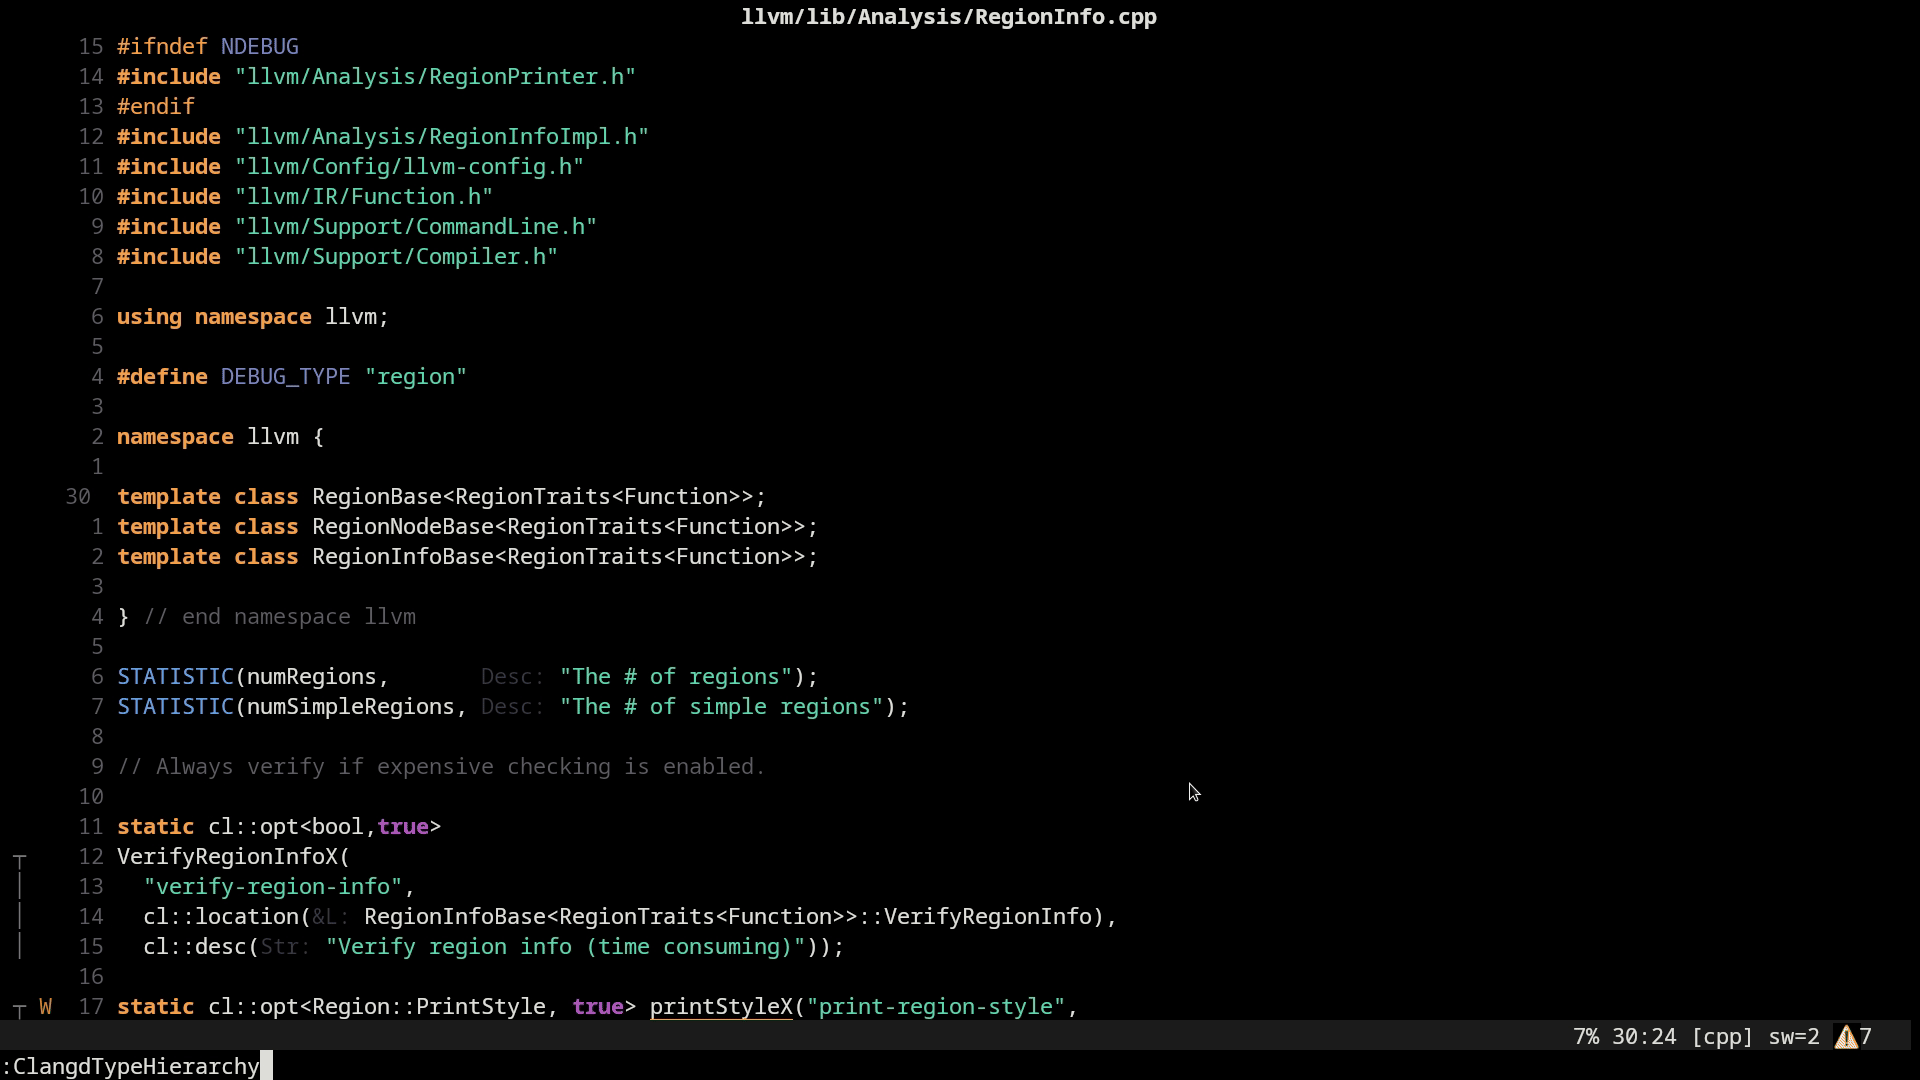Viewport: 1920px width, 1080px height.
Task: Click the true> default on the printStyleX line
Action: (x=597, y=1007)
